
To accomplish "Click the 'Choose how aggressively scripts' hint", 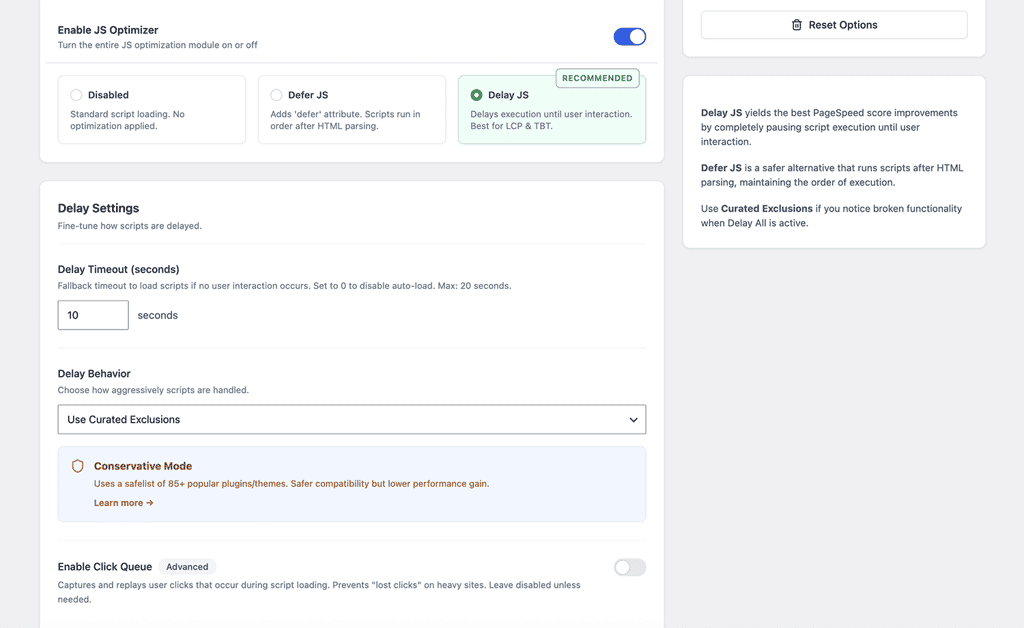I will click(153, 390).
